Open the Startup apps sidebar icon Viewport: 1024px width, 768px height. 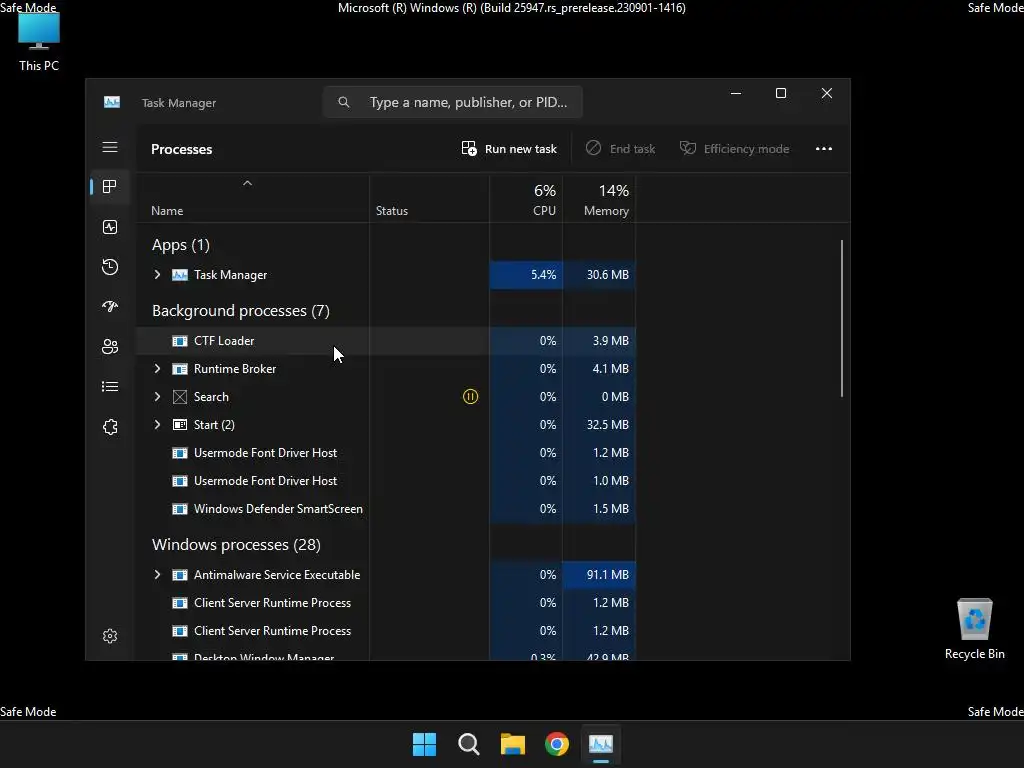point(110,306)
